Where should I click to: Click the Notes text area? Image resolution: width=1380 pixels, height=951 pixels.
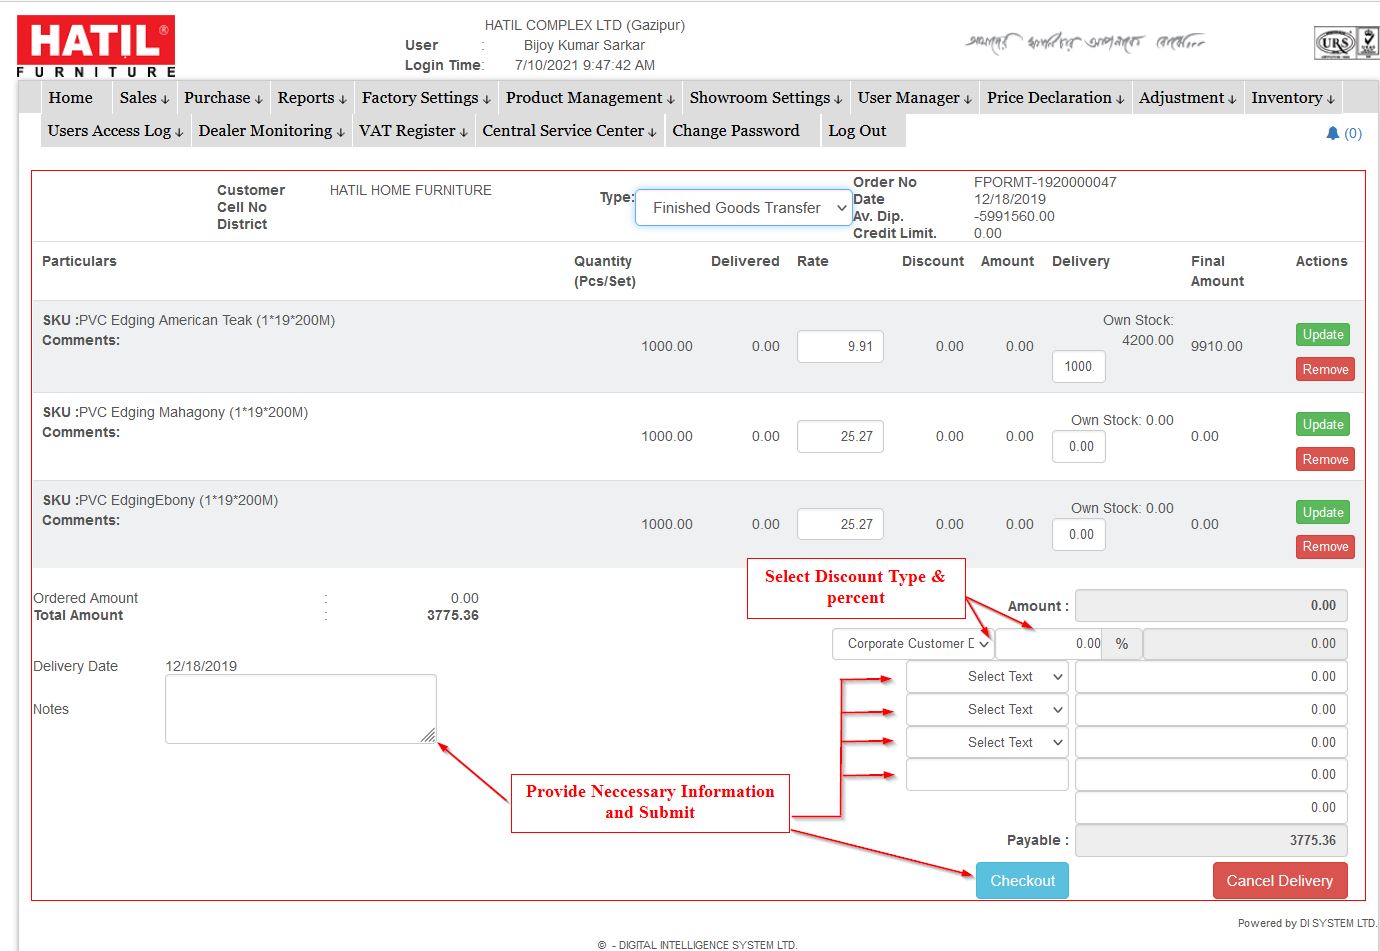pyautogui.click(x=301, y=709)
